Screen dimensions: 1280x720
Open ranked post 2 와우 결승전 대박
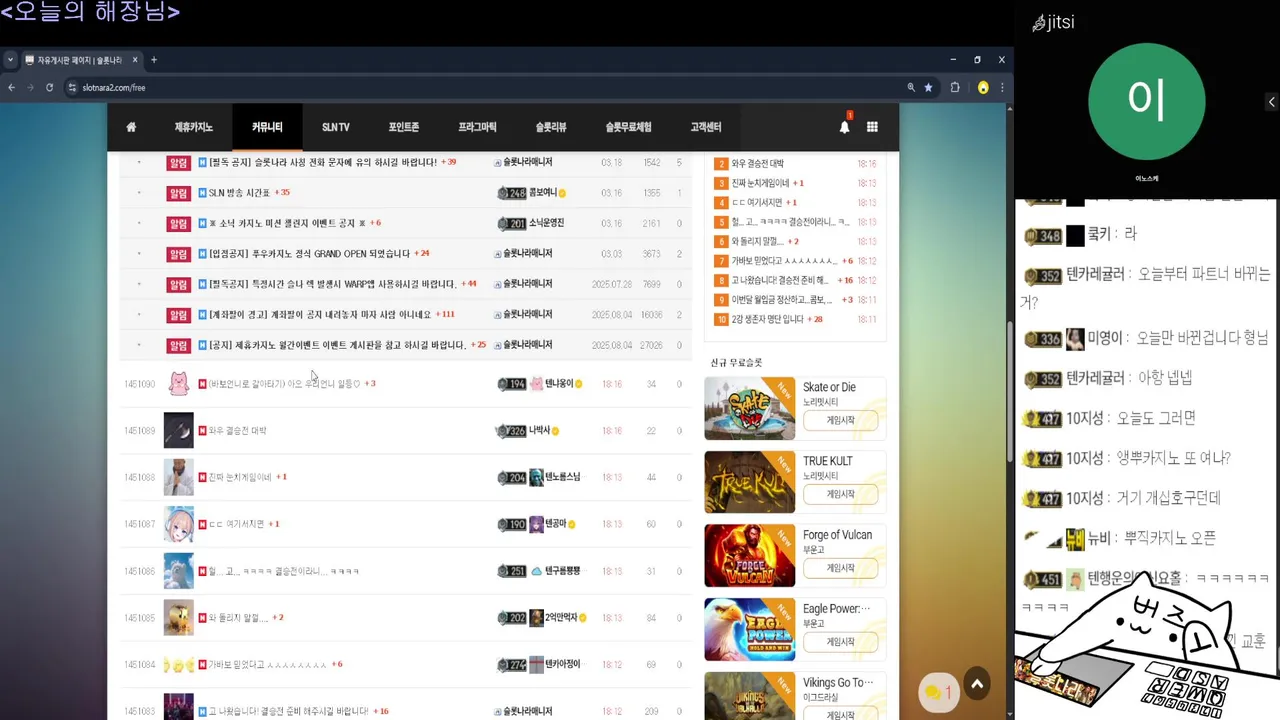click(758, 163)
